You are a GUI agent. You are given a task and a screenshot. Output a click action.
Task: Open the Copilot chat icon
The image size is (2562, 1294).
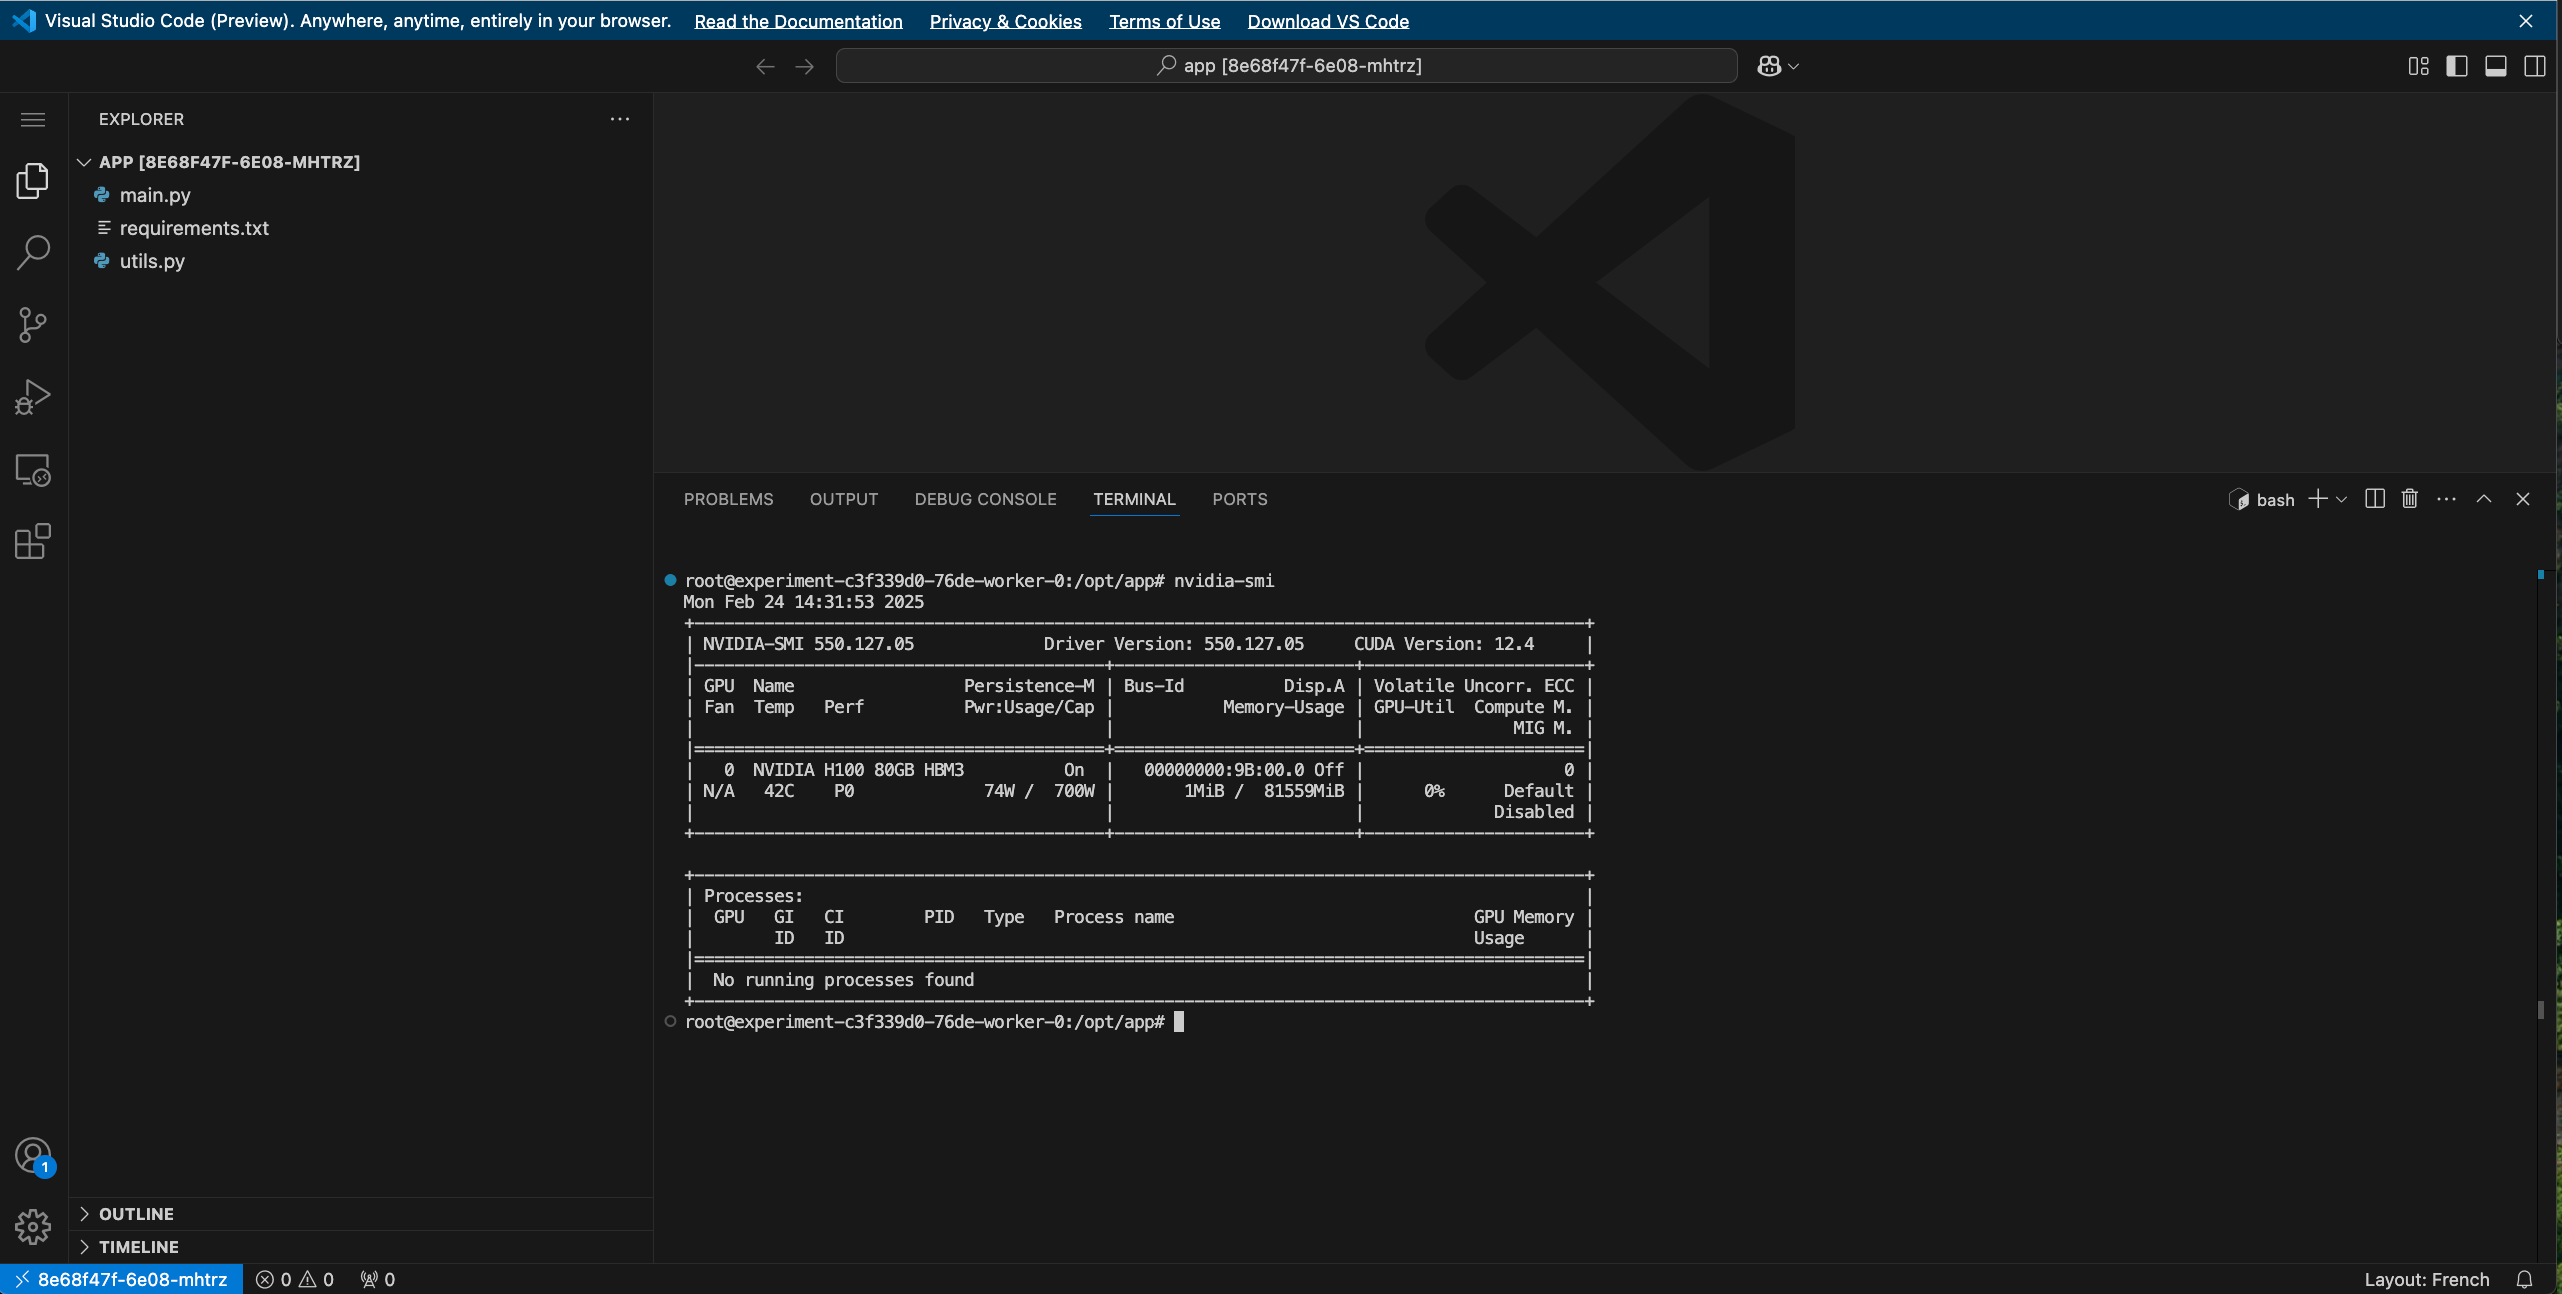[1769, 66]
